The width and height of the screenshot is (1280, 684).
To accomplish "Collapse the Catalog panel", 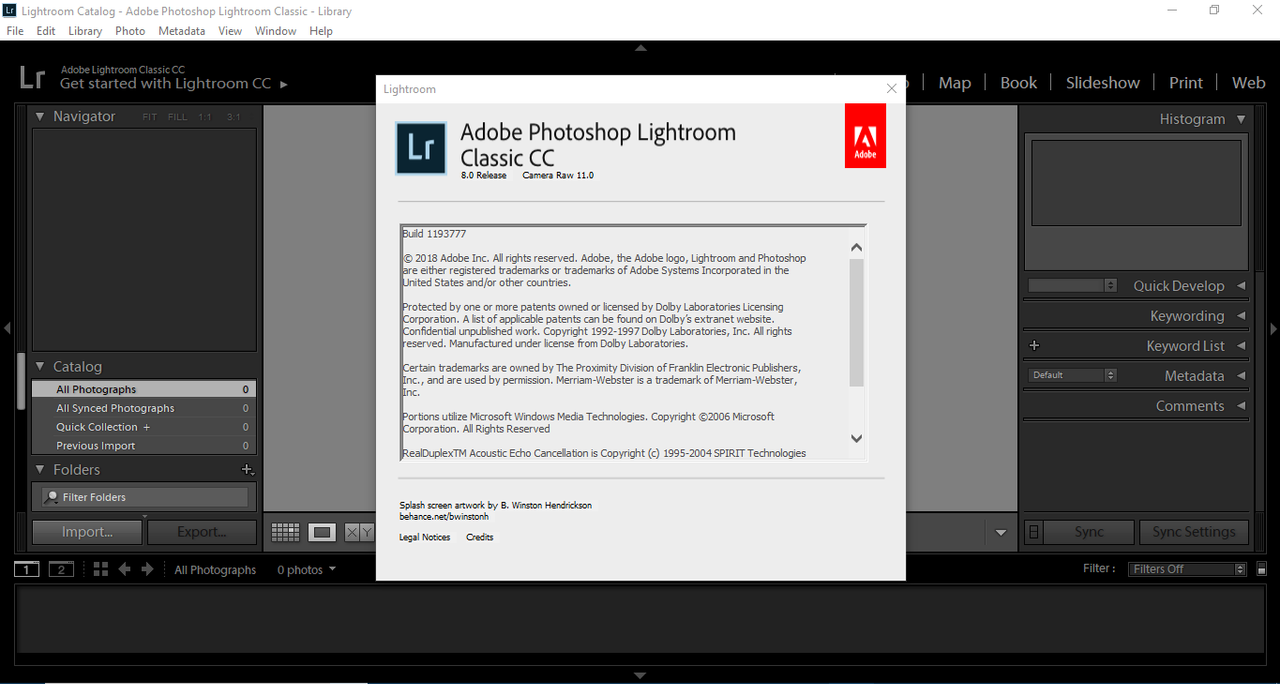I will pyautogui.click(x=40, y=366).
